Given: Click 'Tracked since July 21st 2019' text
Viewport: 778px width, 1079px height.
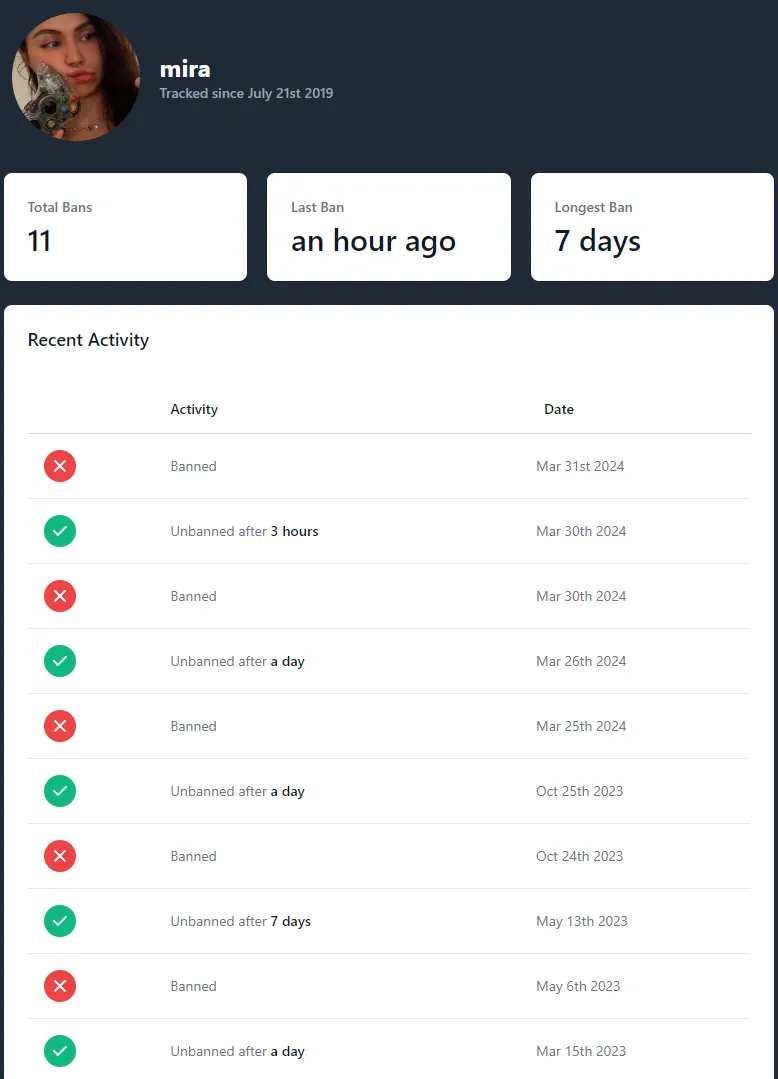Looking at the screenshot, I should coord(246,94).
